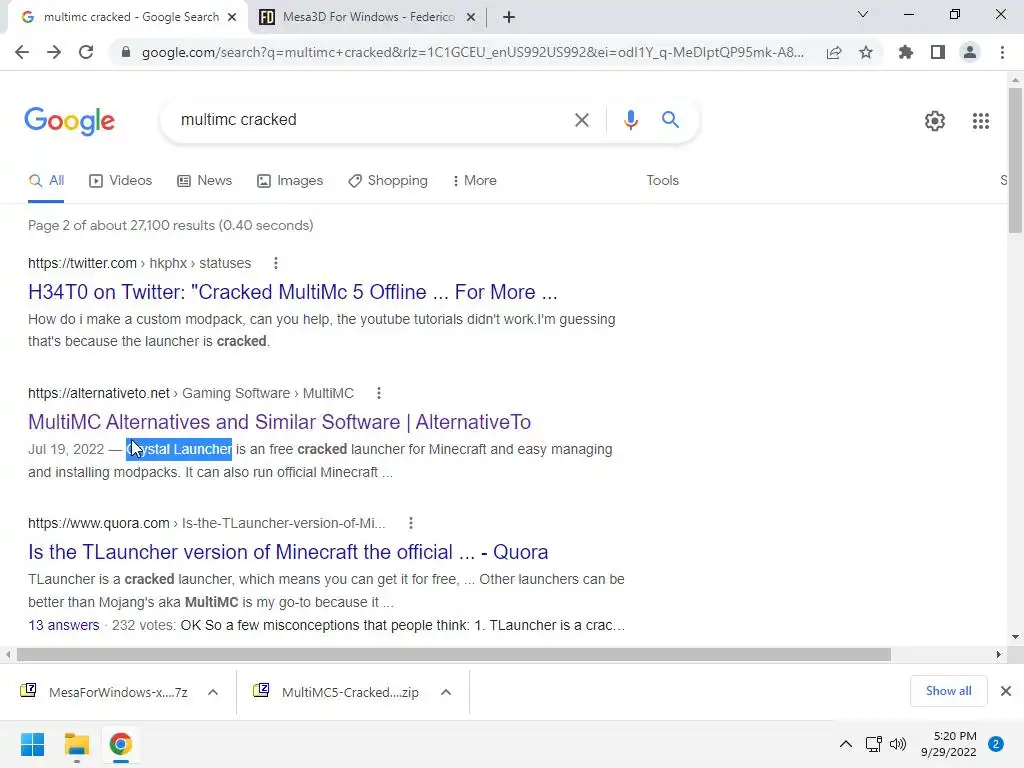Show hidden system tray icons
Image resolution: width=1024 pixels, height=768 pixels.
click(x=845, y=744)
